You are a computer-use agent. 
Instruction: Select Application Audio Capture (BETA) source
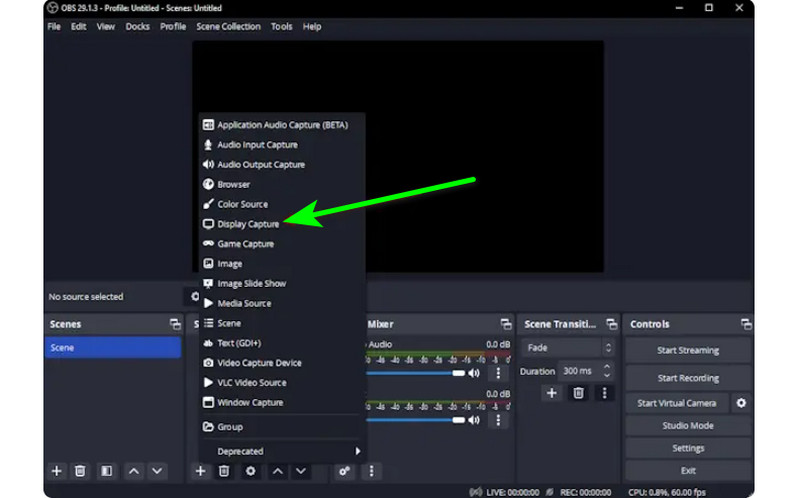coord(282,125)
